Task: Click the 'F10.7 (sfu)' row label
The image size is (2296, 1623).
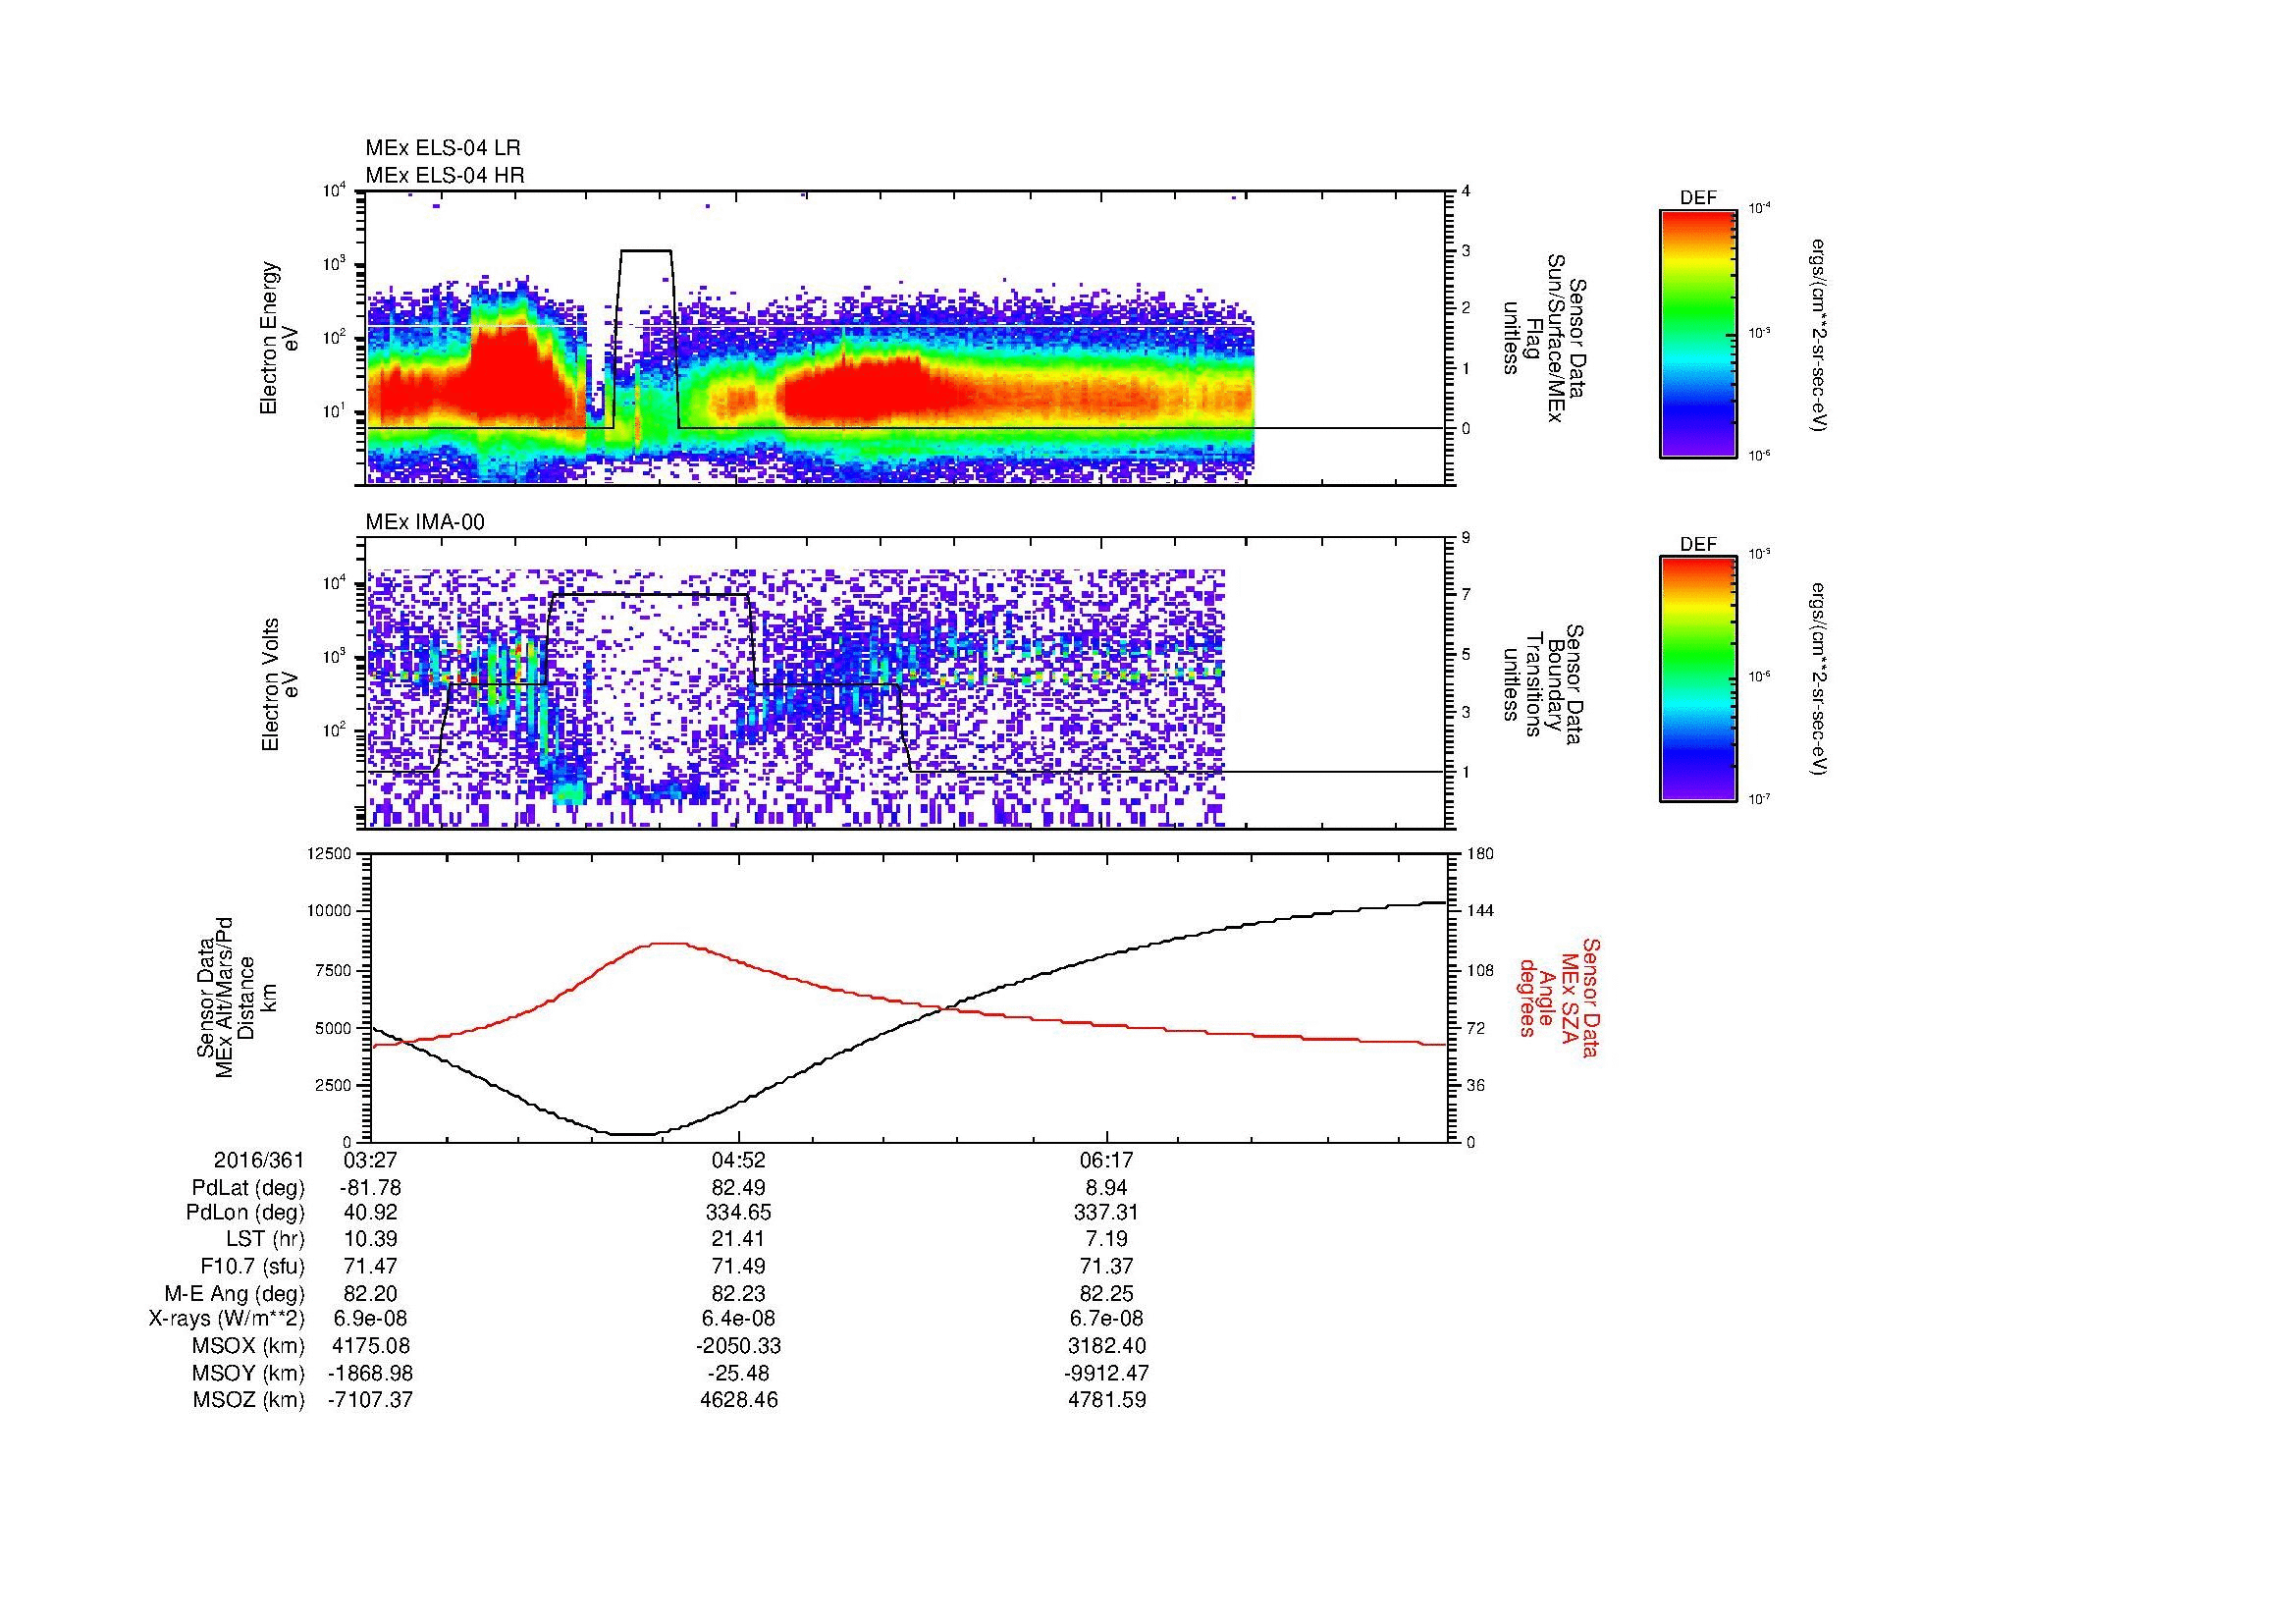Action: tap(252, 1267)
